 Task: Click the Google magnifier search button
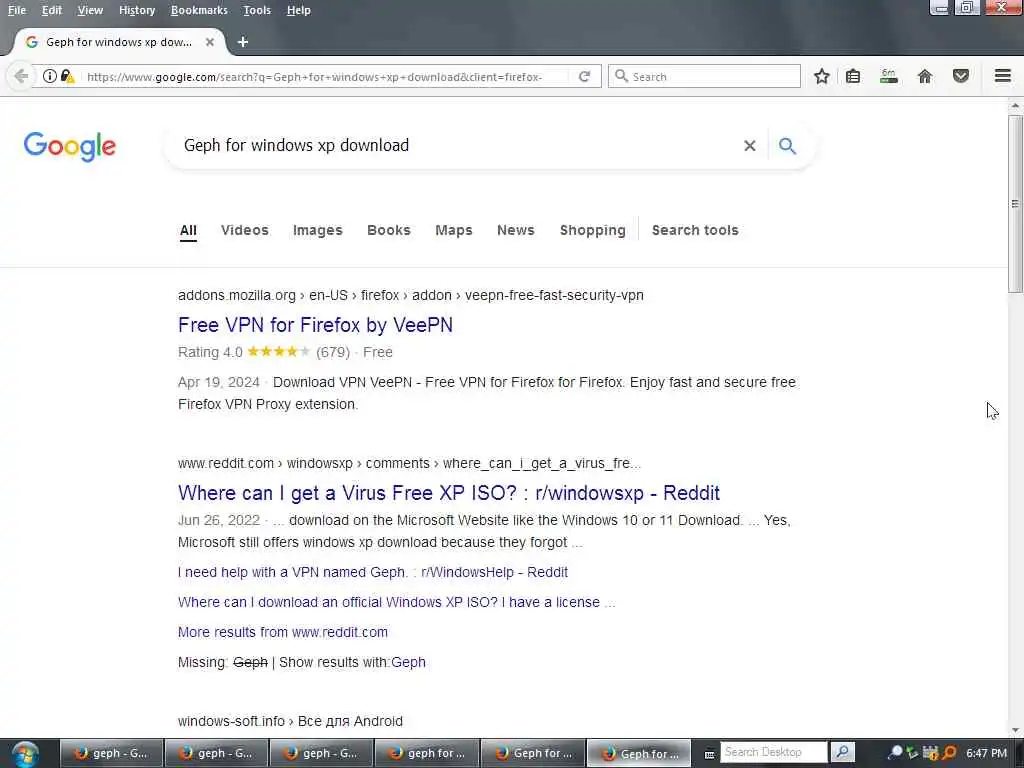click(788, 146)
